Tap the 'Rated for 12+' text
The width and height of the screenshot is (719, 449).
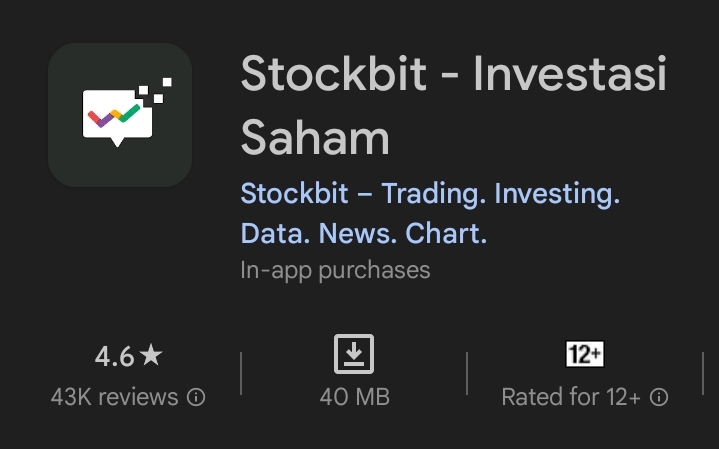571,397
